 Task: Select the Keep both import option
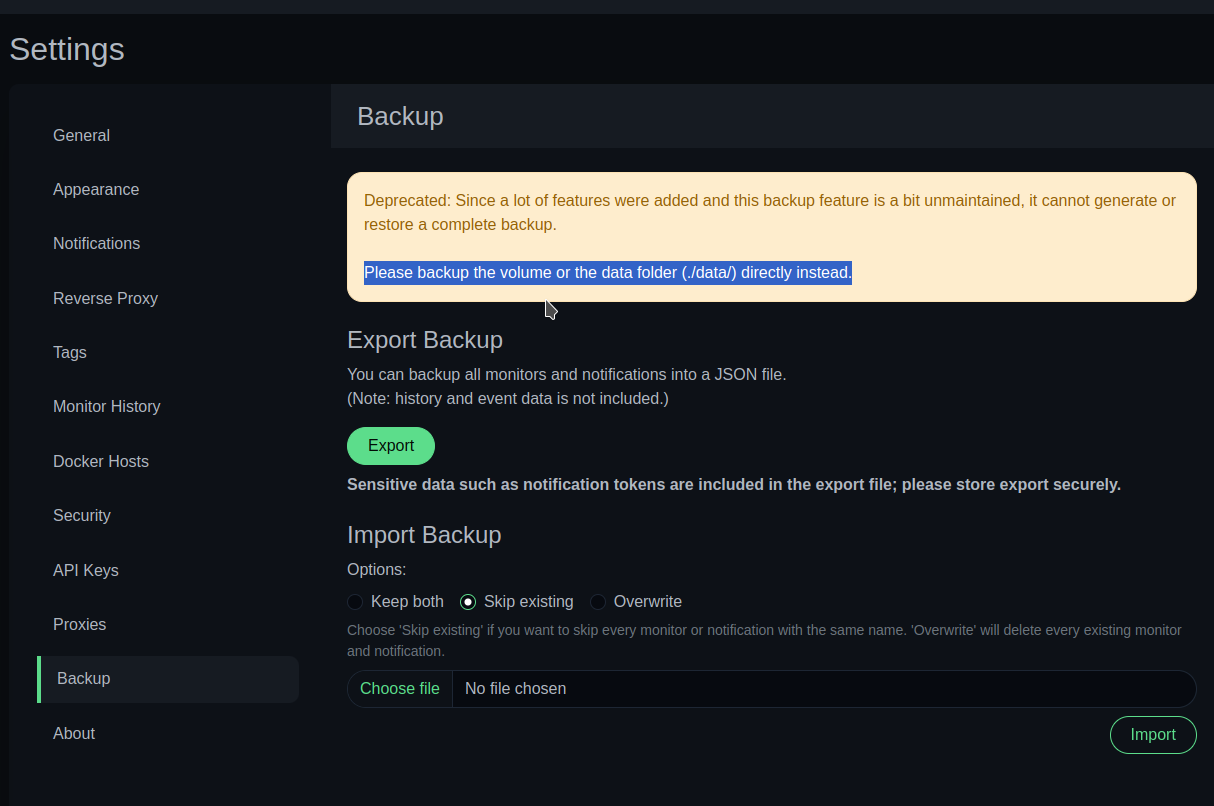tap(355, 601)
